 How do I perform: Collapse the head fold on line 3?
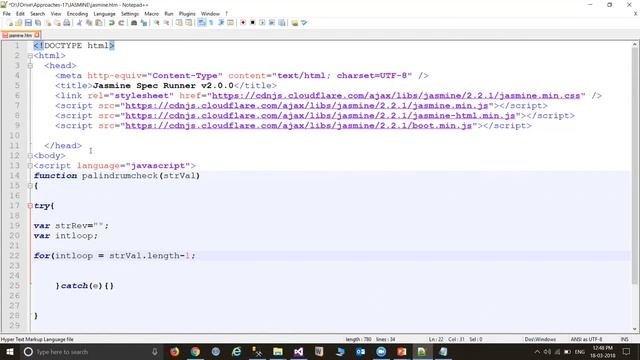click(x=30, y=65)
